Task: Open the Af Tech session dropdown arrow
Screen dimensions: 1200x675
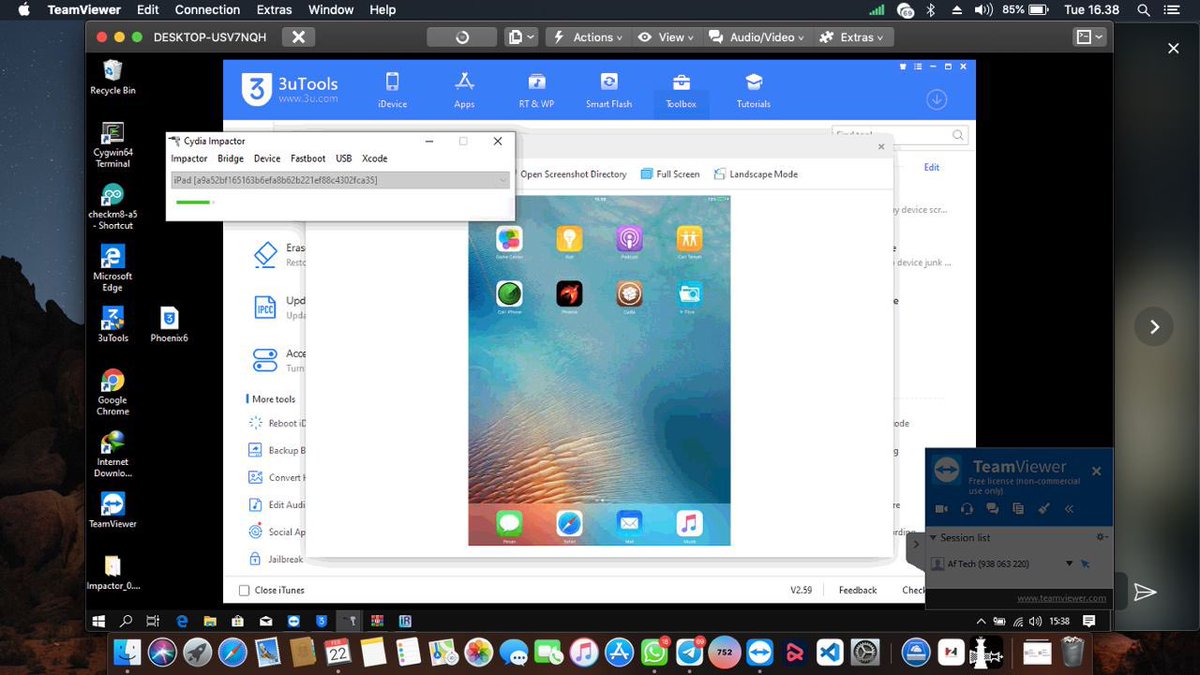Action: 1069,564
